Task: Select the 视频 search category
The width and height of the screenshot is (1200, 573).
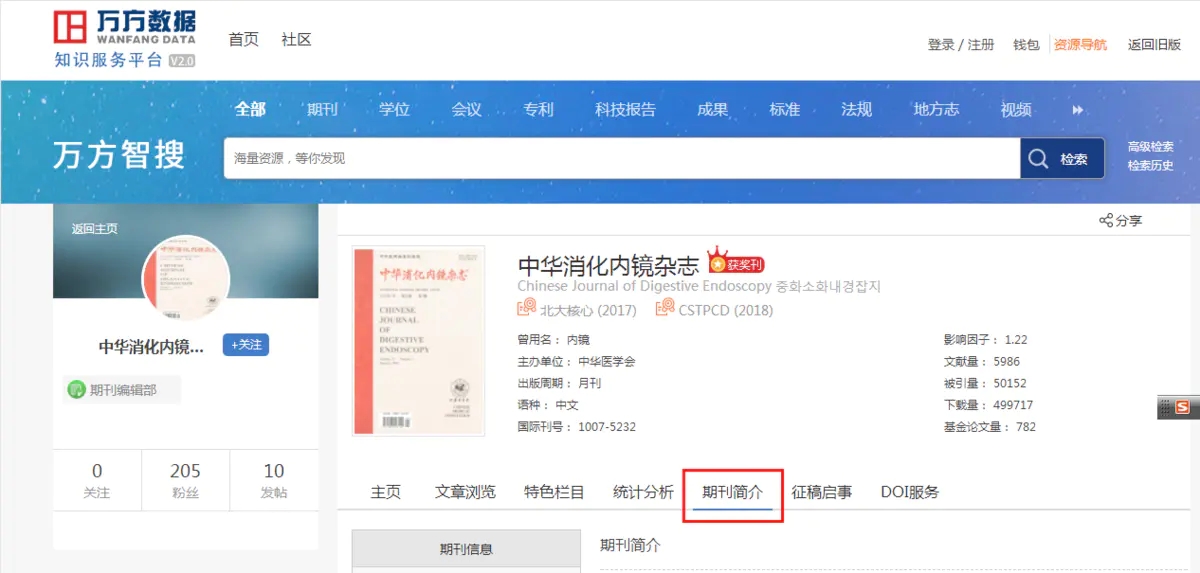Action: pos(1016,109)
